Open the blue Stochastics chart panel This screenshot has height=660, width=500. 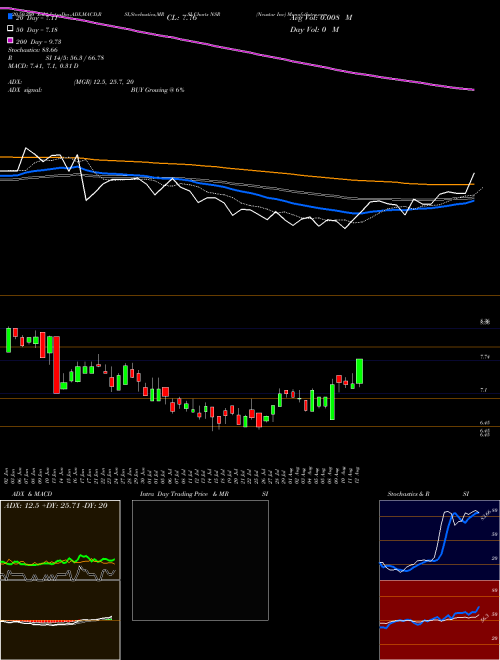pos(439,540)
